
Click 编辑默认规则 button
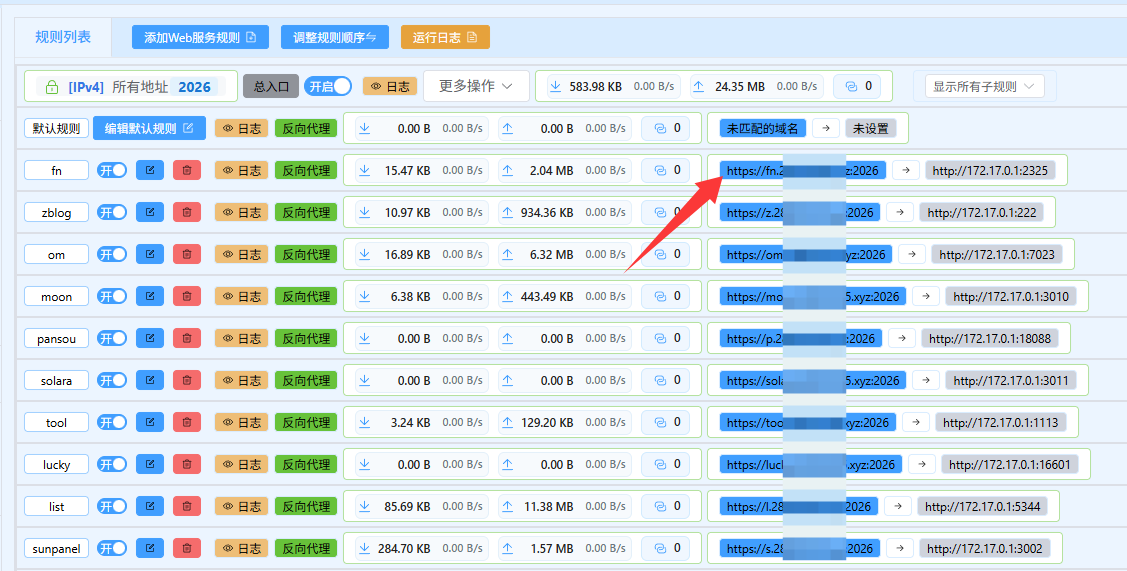point(149,129)
